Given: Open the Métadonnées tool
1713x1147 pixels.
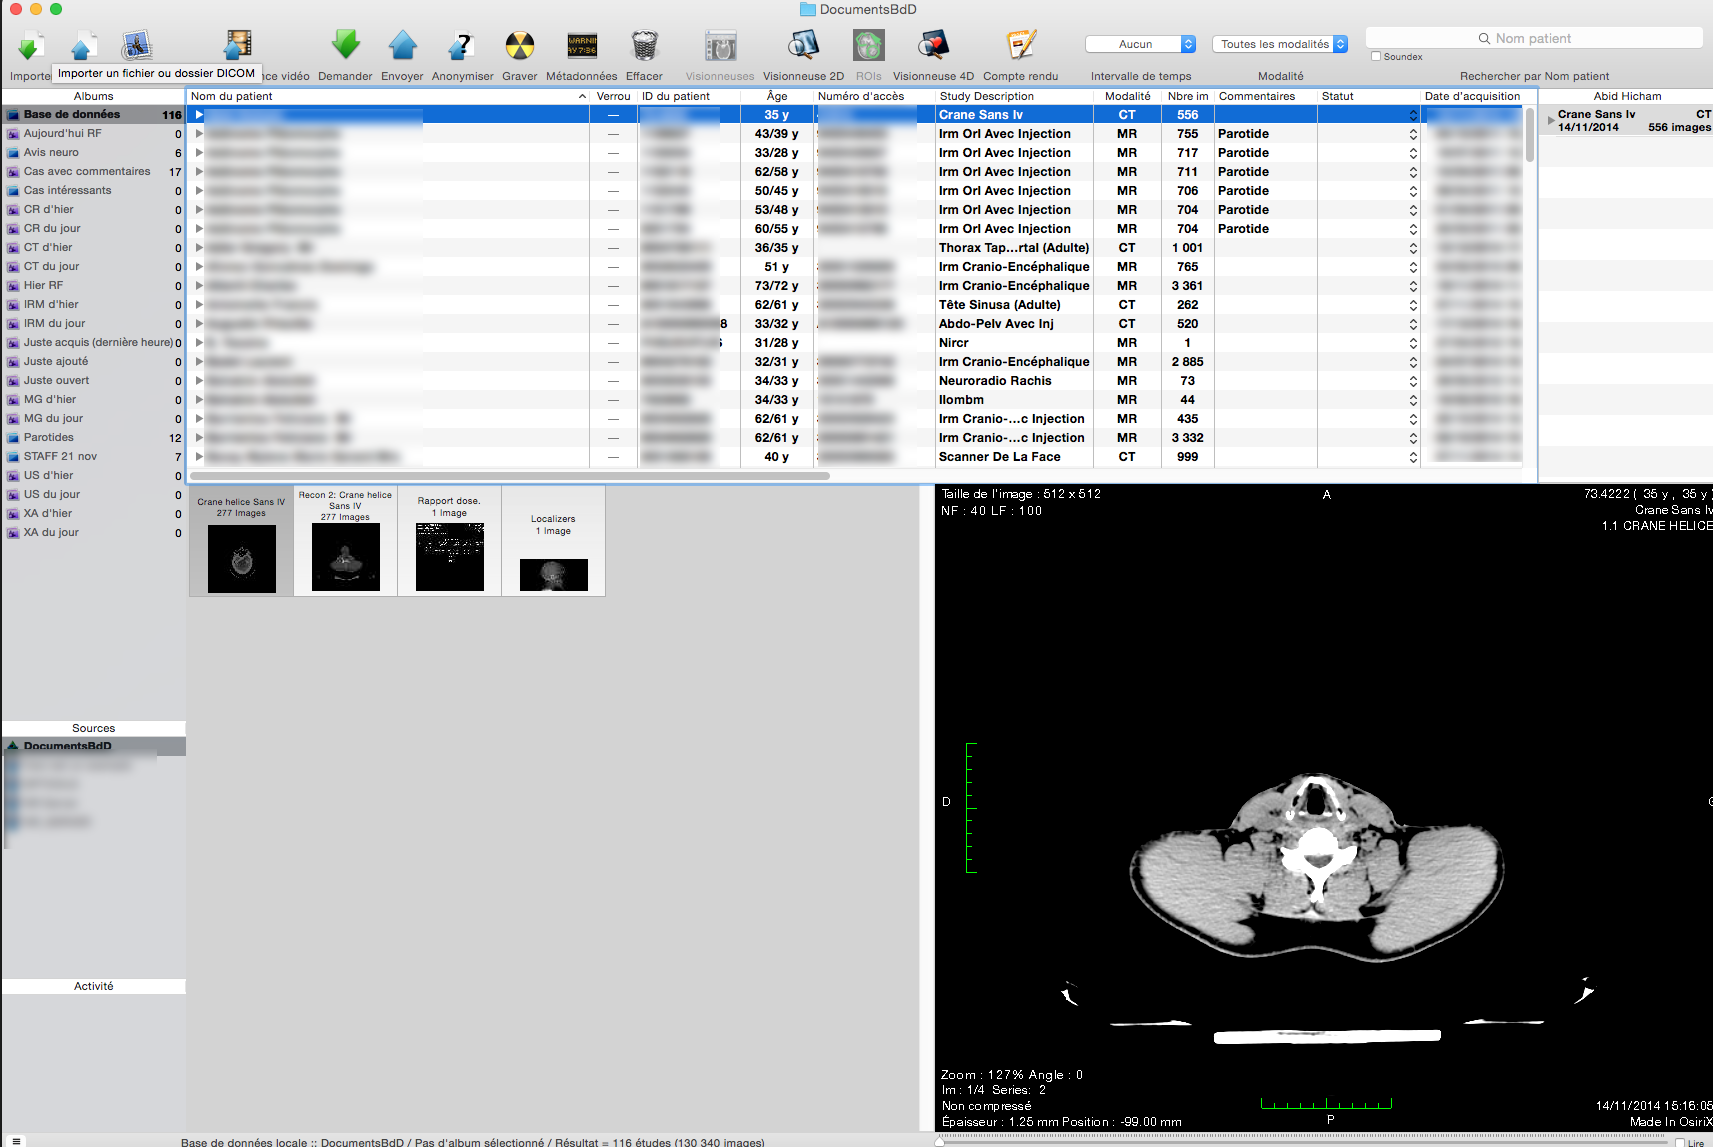Looking at the screenshot, I should (582, 45).
